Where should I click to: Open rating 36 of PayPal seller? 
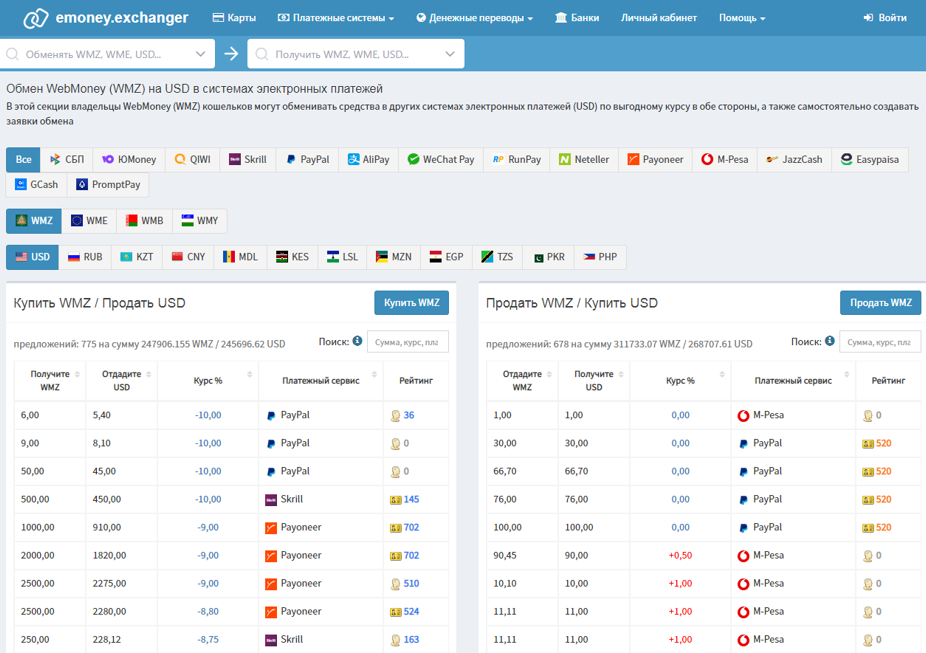click(409, 415)
